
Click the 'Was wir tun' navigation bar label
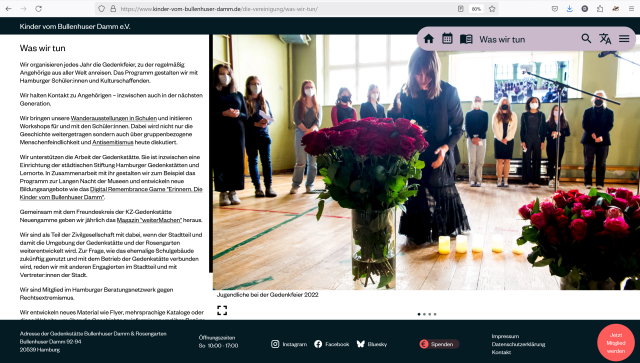coord(502,39)
